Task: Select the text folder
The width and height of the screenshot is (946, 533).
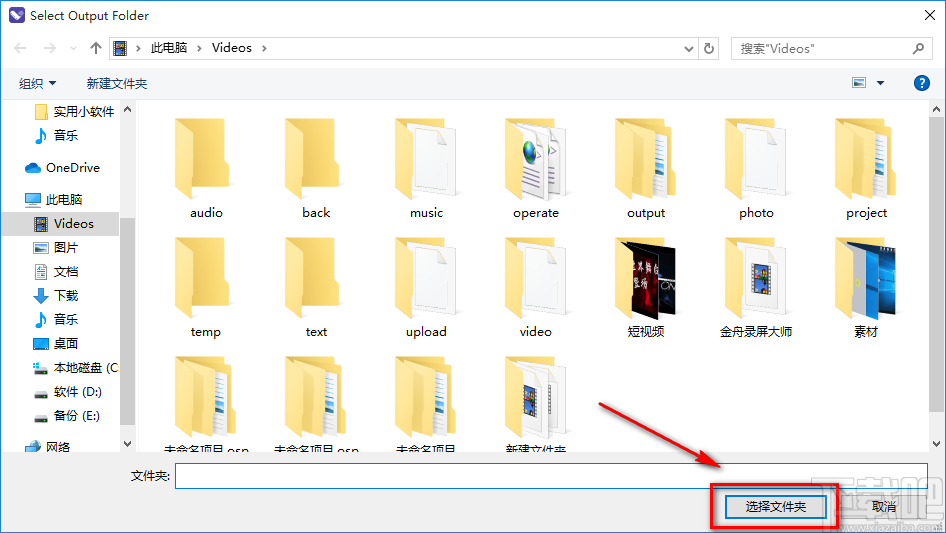Action: [316, 287]
